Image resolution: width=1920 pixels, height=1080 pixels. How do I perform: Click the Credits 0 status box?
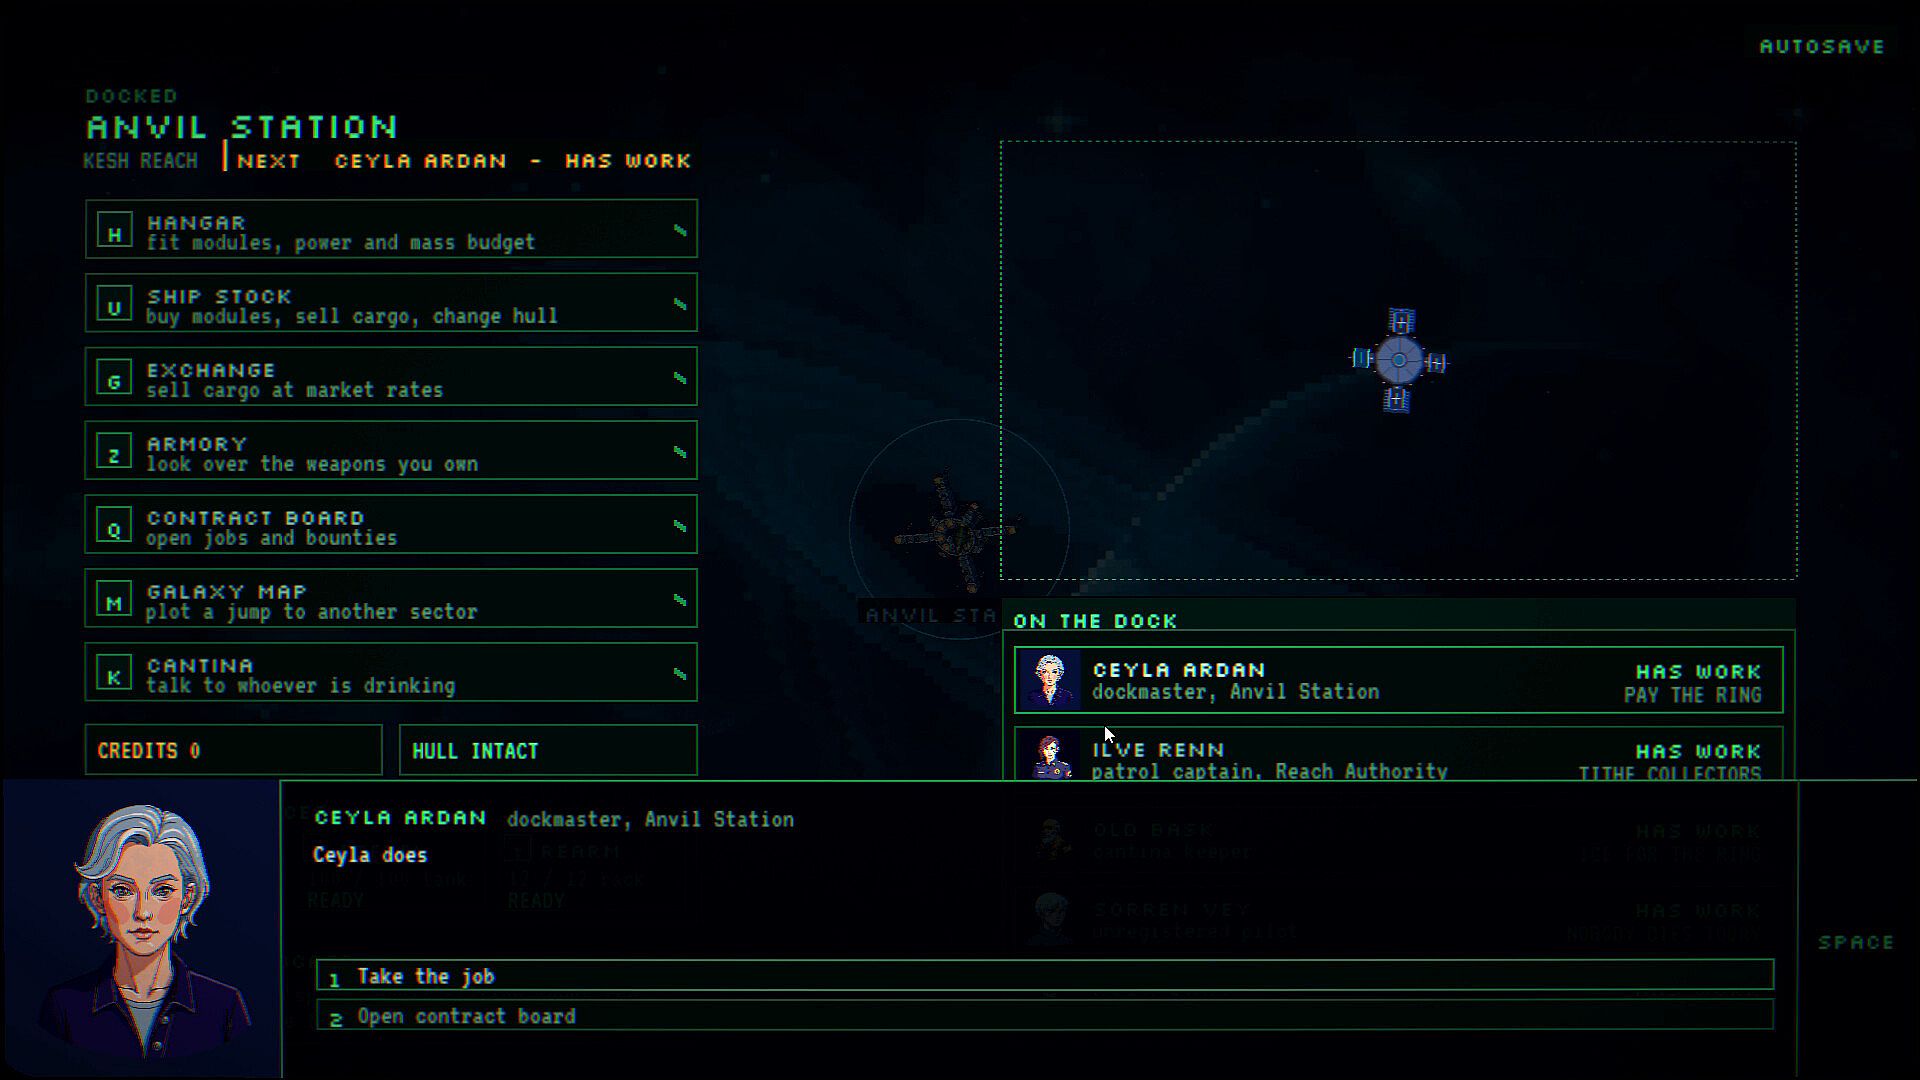click(x=233, y=750)
